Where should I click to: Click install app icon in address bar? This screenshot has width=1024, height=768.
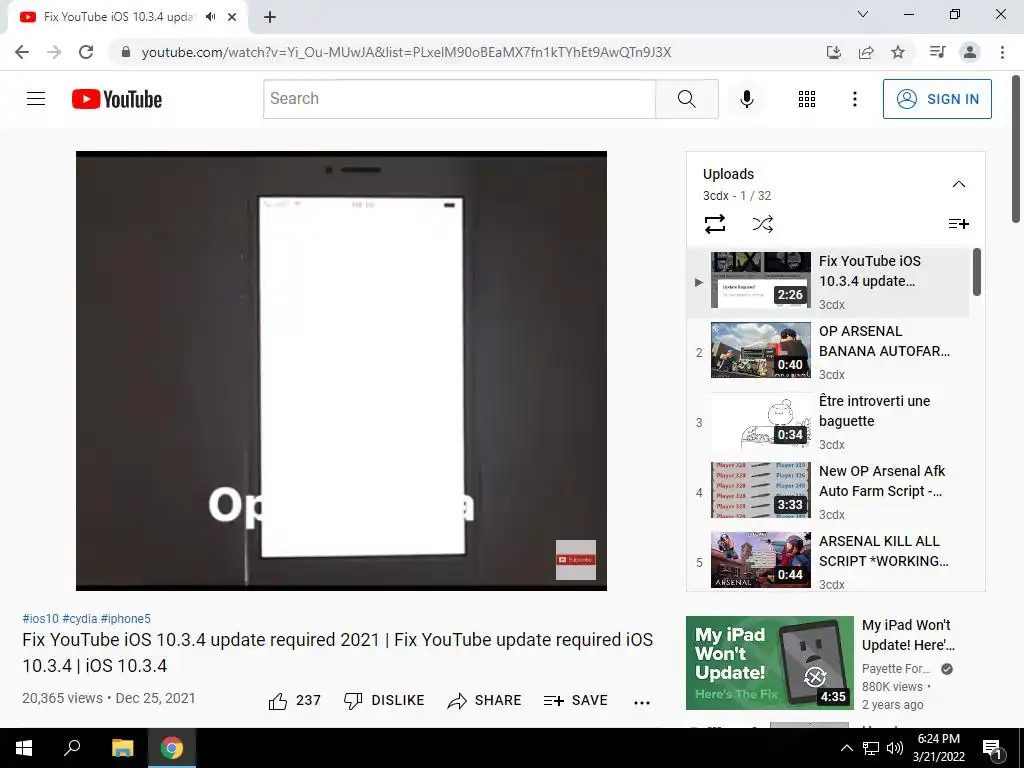[x=833, y=52]
